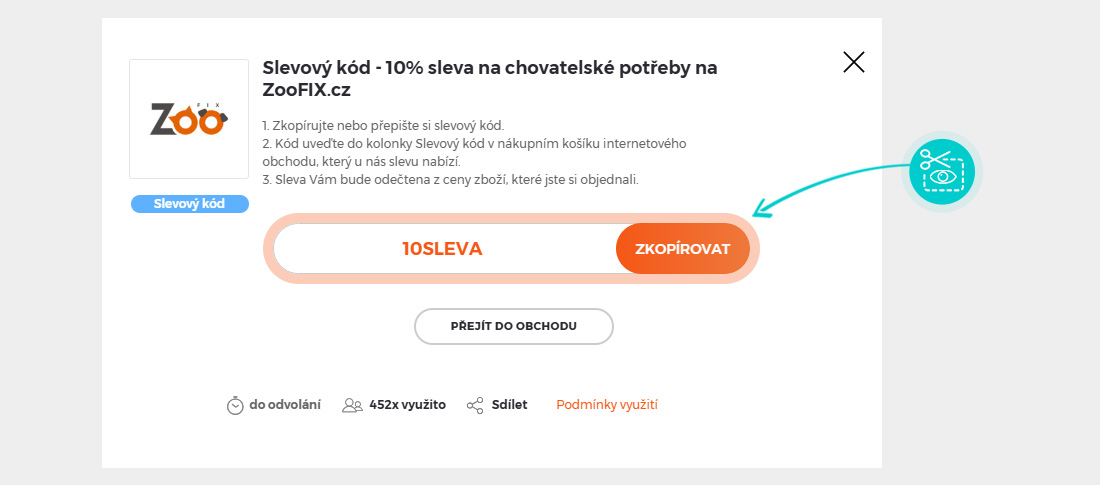Share the coupon via Sdílet
This screenshot has width=1100, height=485.
[509, 405]
